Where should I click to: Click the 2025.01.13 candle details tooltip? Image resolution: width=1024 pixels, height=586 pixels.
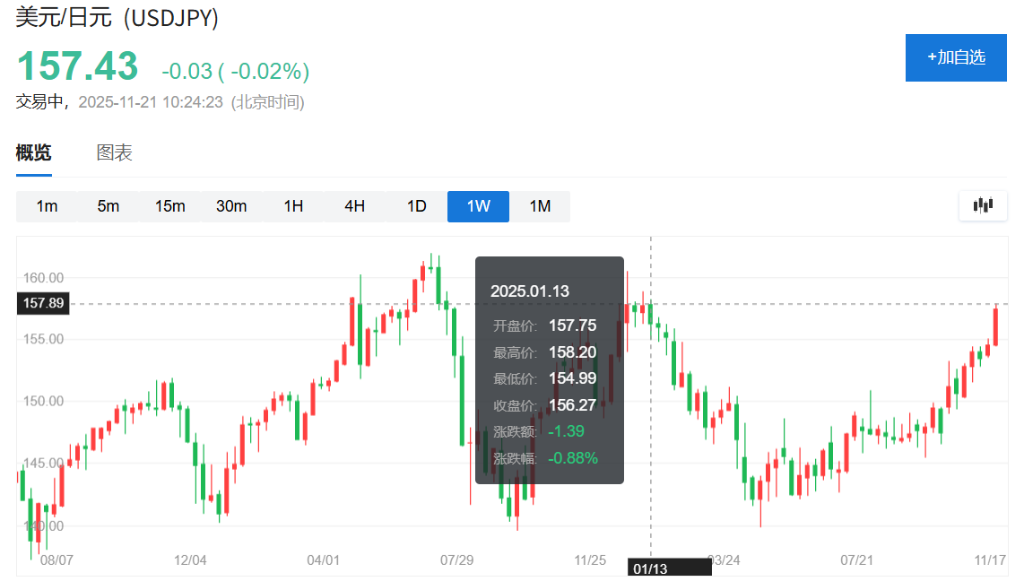(549, 370)
